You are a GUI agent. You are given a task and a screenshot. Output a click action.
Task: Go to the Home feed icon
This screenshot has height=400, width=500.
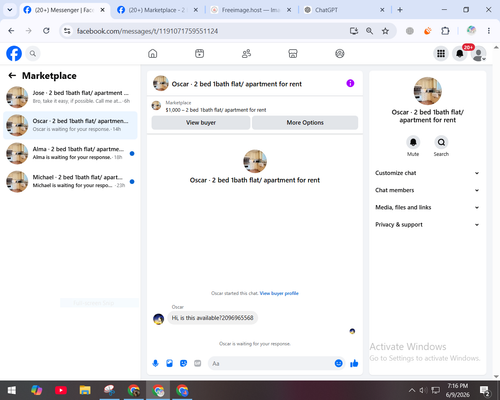tap(153, 53)
